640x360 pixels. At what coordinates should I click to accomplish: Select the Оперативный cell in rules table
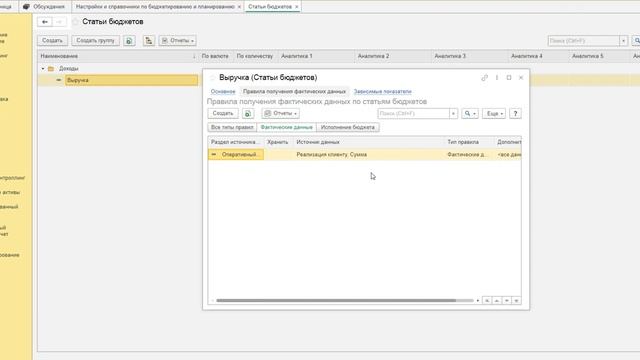tap(236, 154)
